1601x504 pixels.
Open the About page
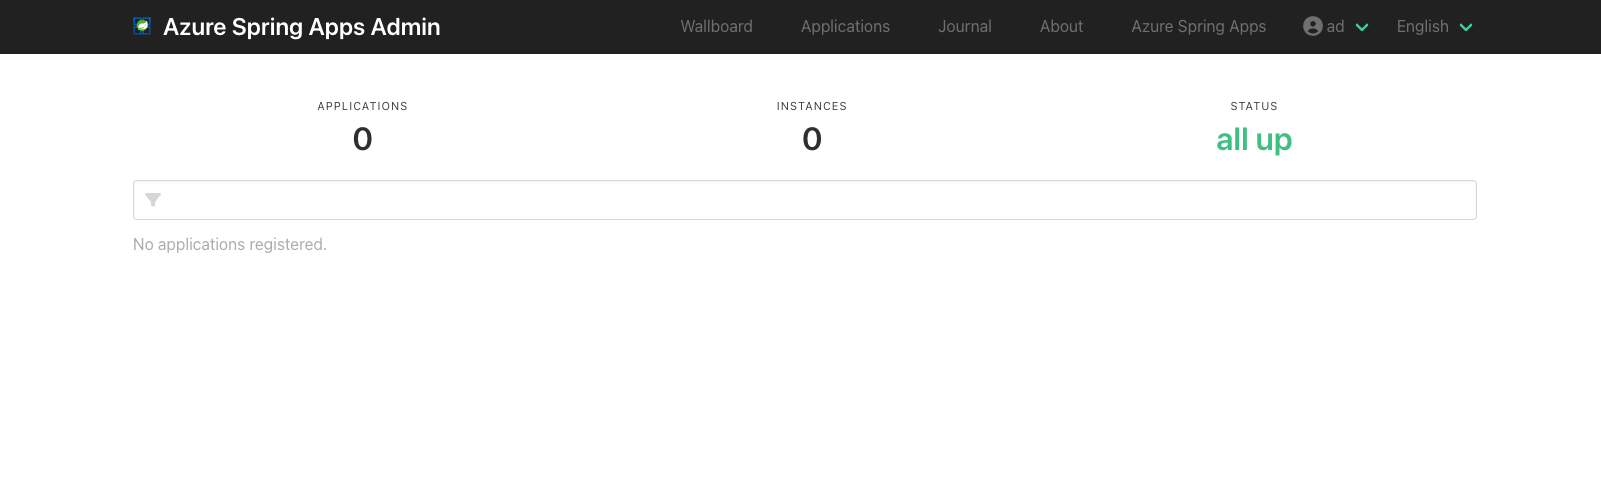(1061, 26)
